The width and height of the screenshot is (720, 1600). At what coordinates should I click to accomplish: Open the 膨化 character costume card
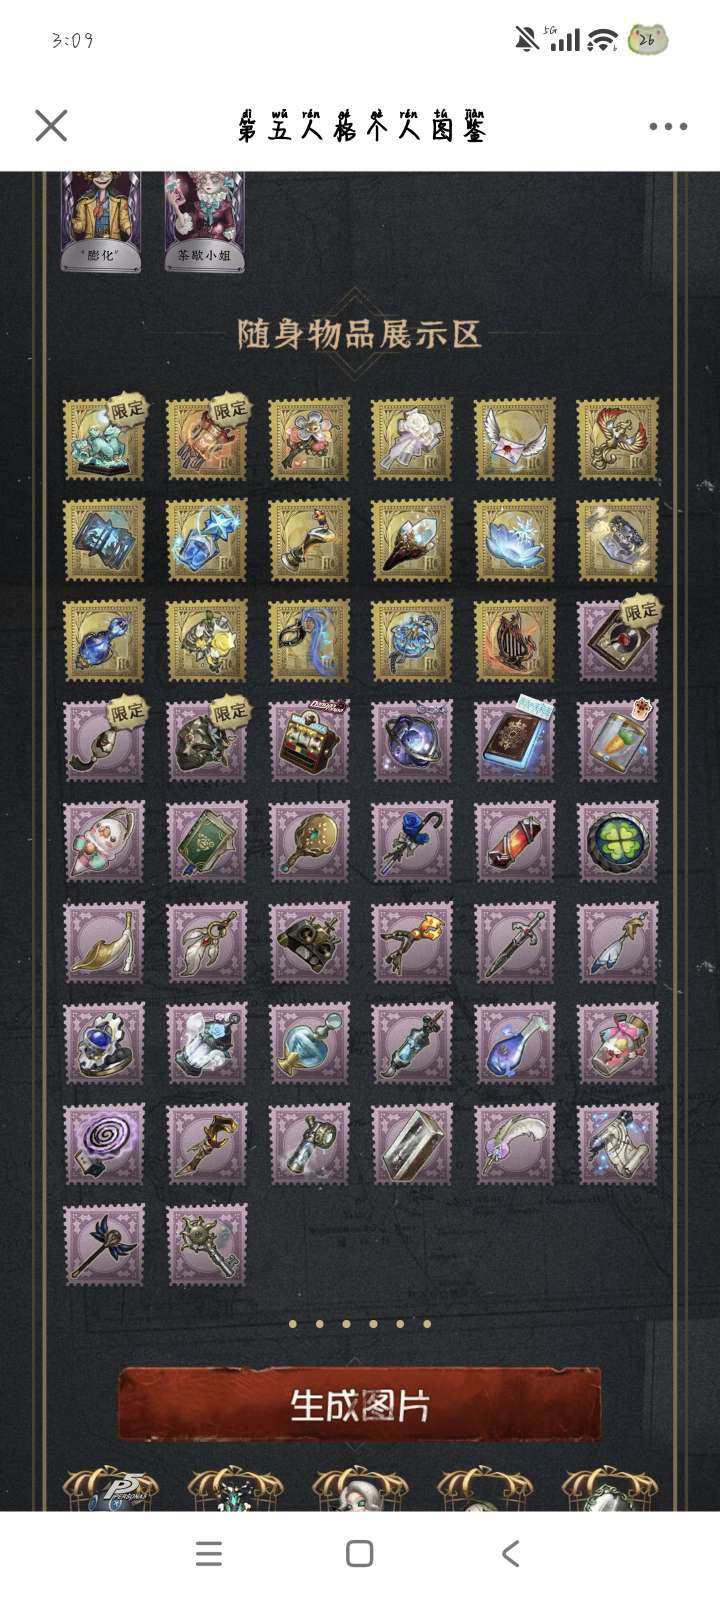click(x=101, y=221)
